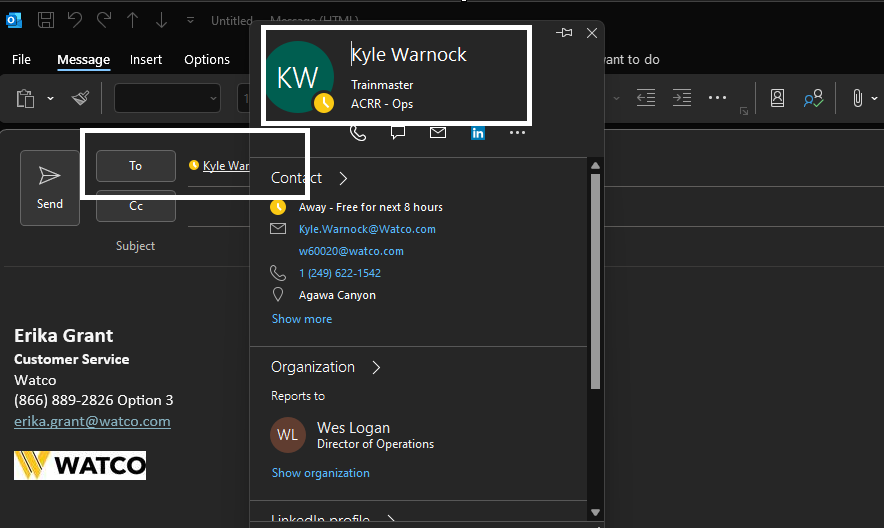Click the Format Painter brush icon
This screenshot has height=528, width=884.
80,98
